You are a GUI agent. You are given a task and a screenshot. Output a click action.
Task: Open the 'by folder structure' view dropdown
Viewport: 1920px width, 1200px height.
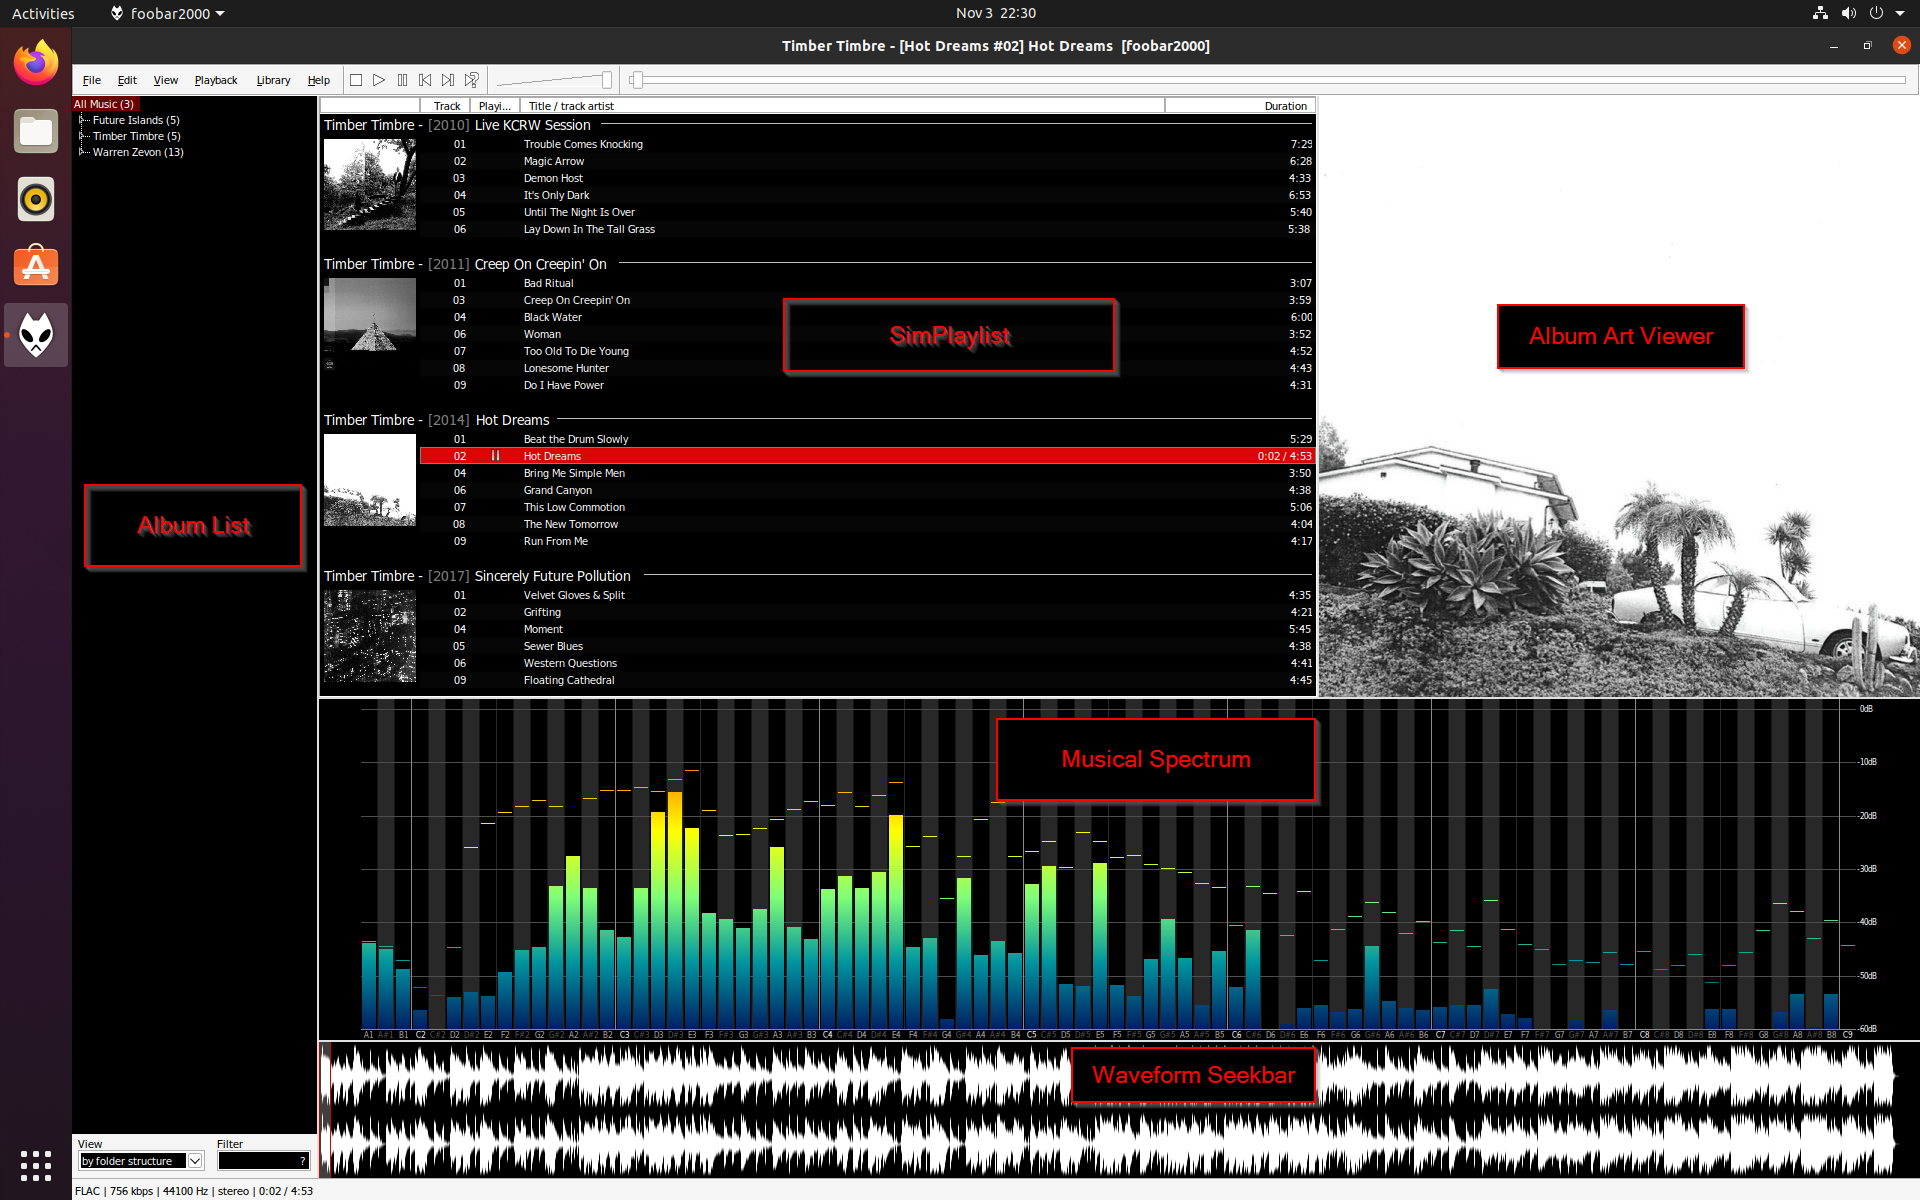click(141, 1161)
